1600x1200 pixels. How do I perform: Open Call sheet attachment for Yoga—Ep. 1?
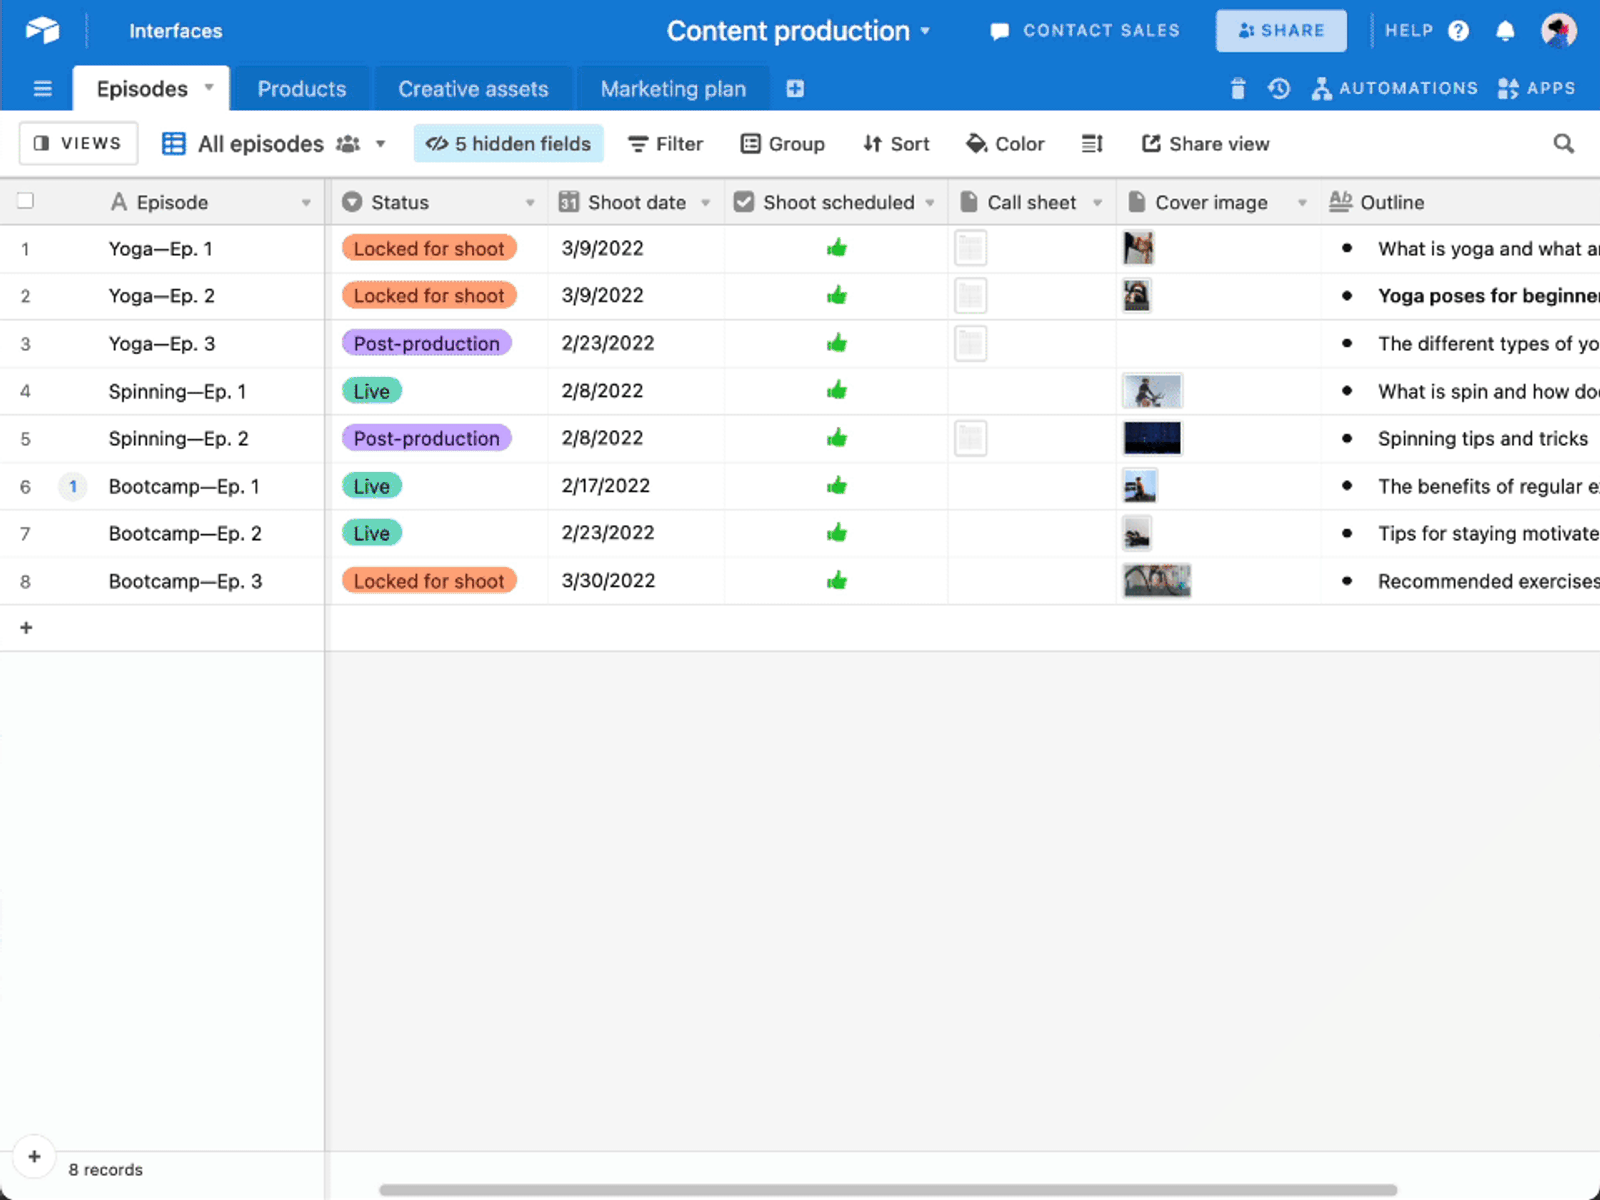pos(970,248)
